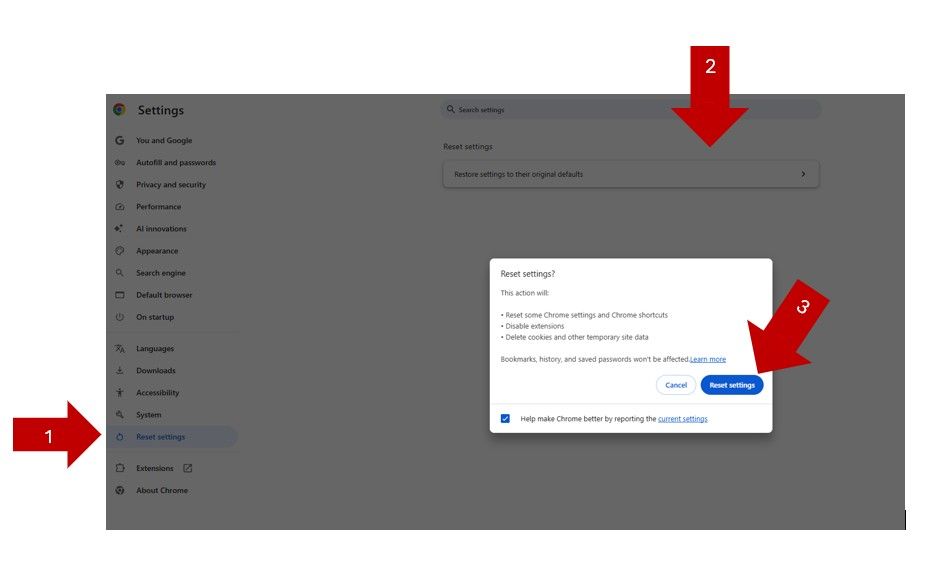Viewport: 946px width, 585px height.
Task: Click the Reset settings clock icon
Action: click(119, 437)
